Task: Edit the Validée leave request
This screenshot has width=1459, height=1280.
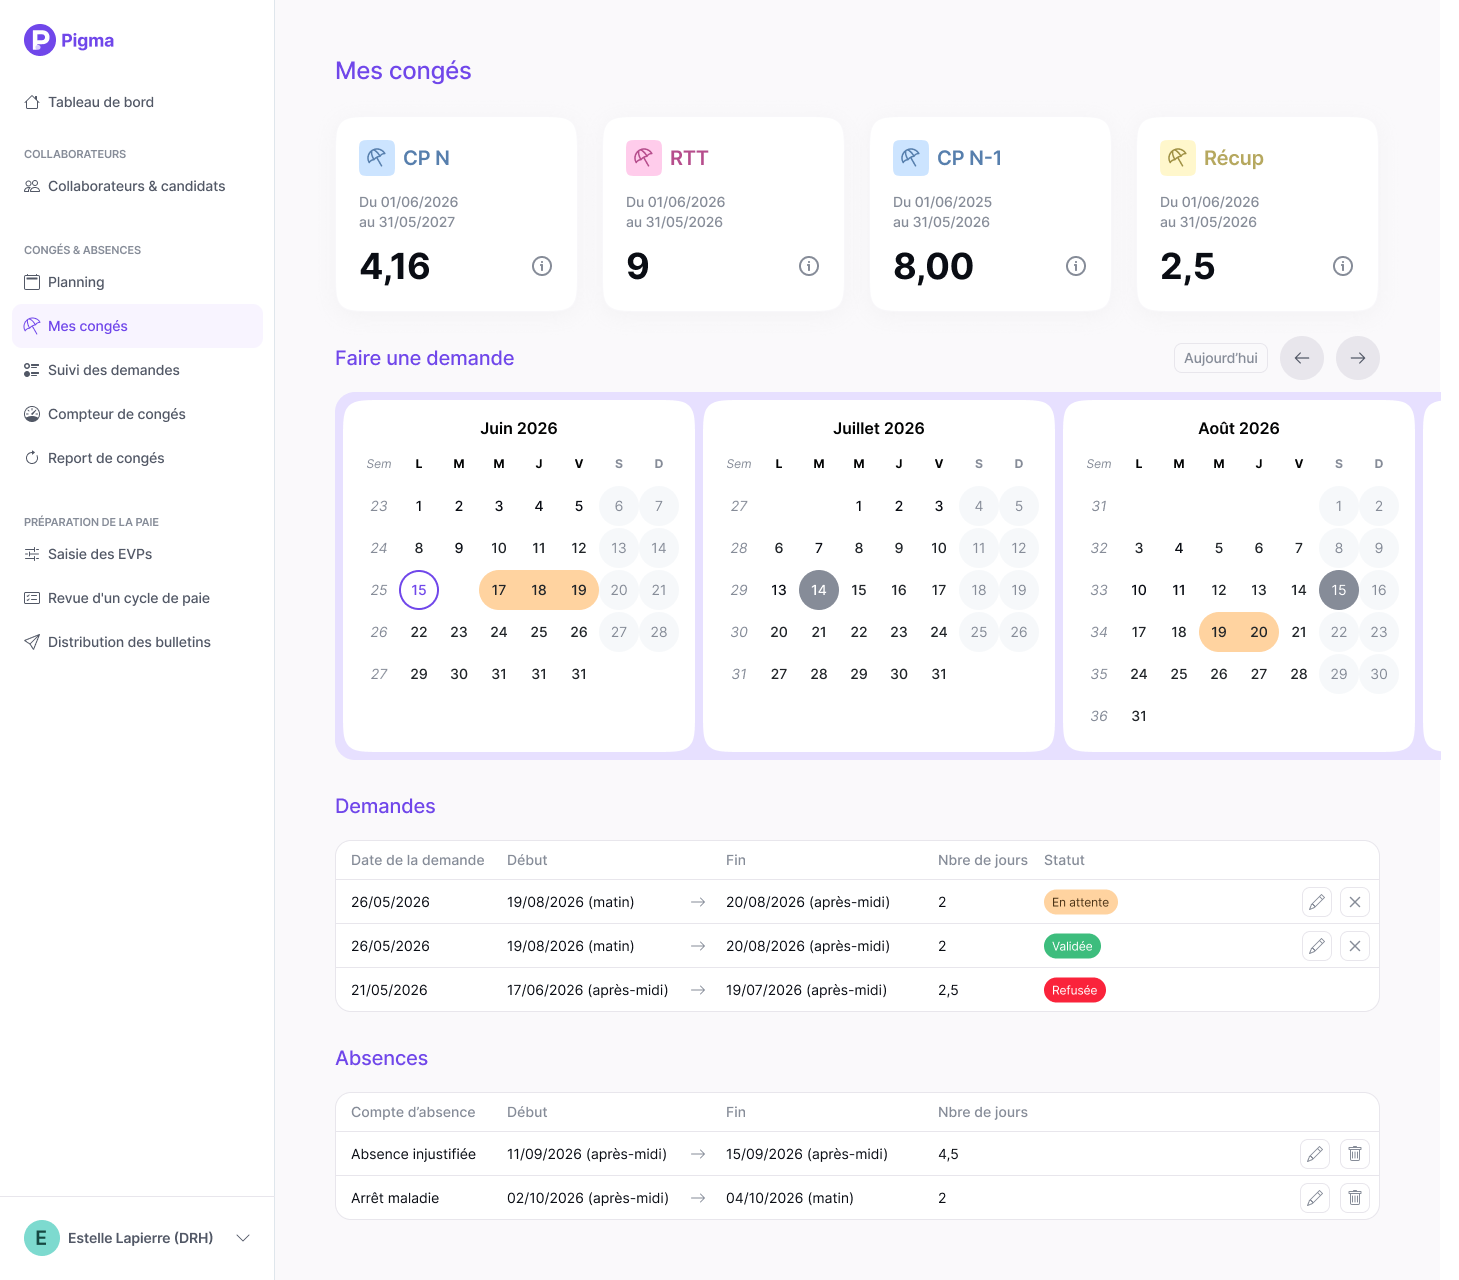Action: (1317, 946)
